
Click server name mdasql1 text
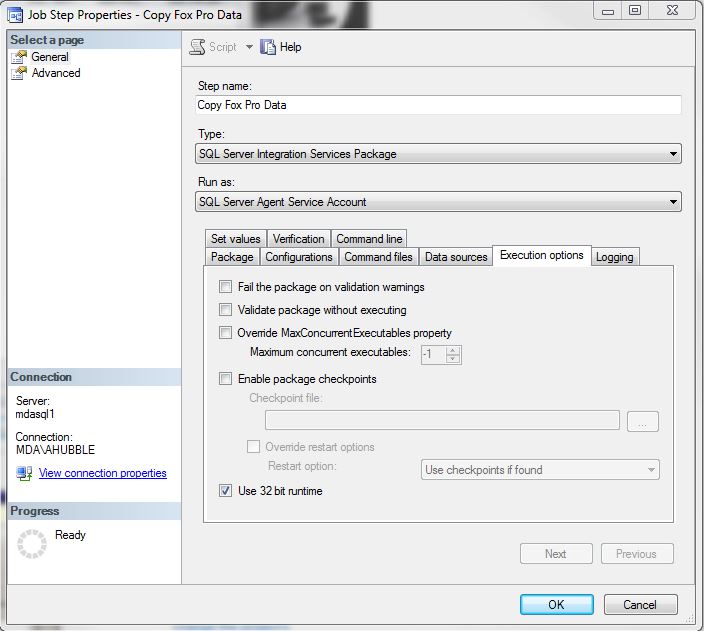pos(35,414)
